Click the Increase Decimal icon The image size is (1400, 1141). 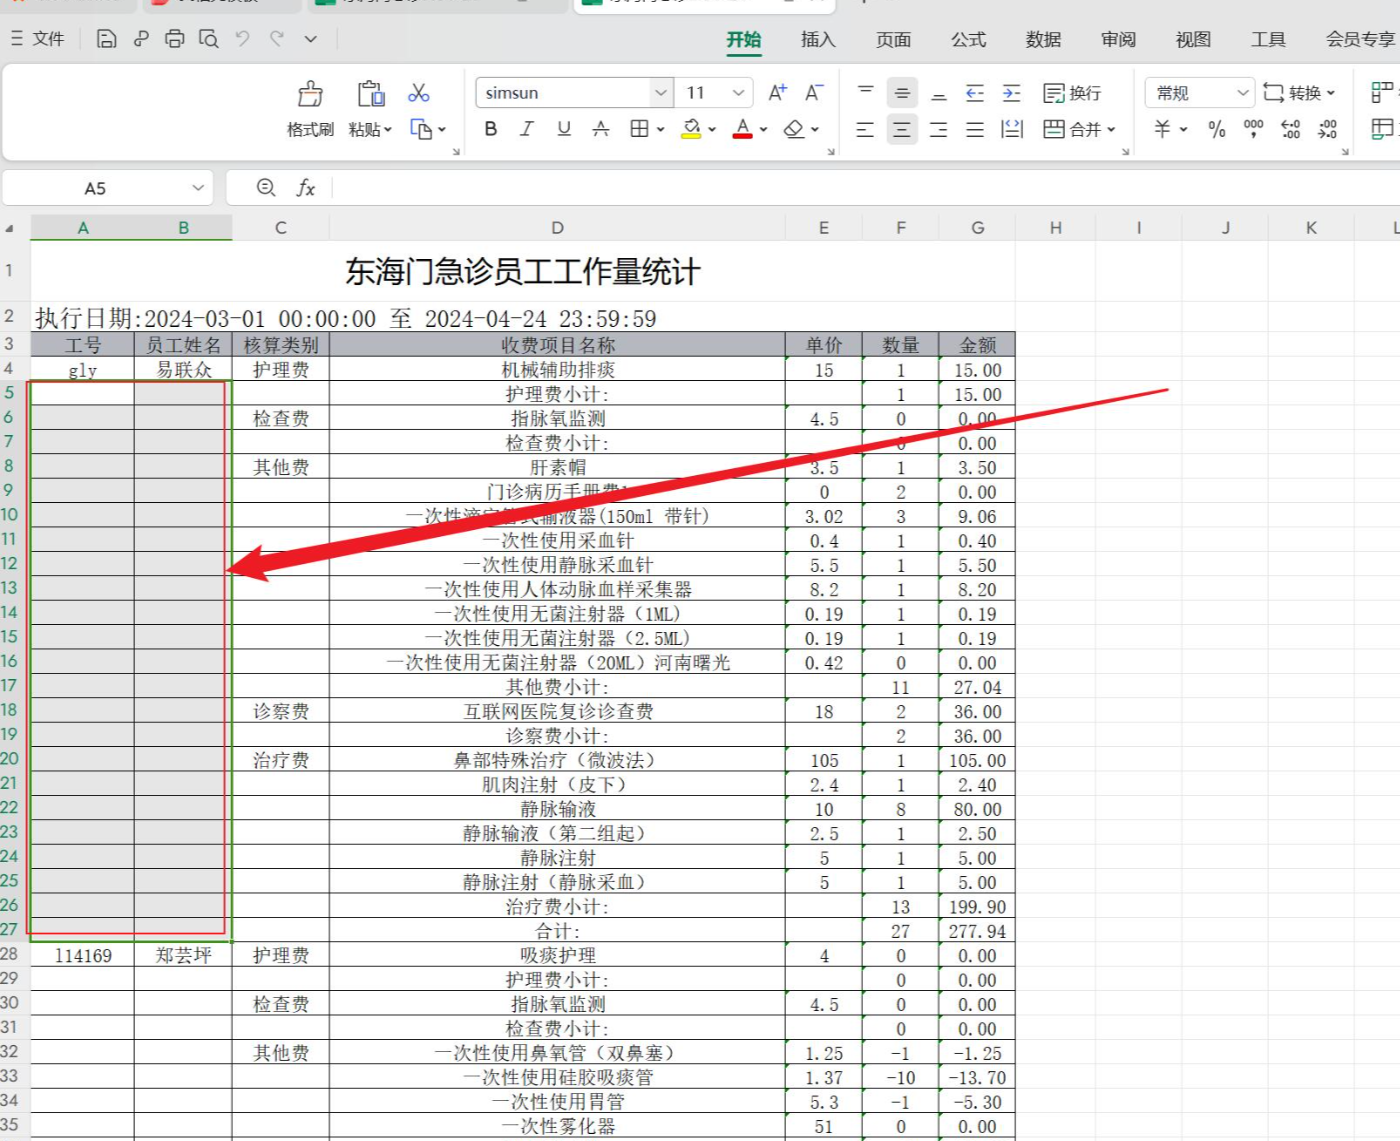1291,129
